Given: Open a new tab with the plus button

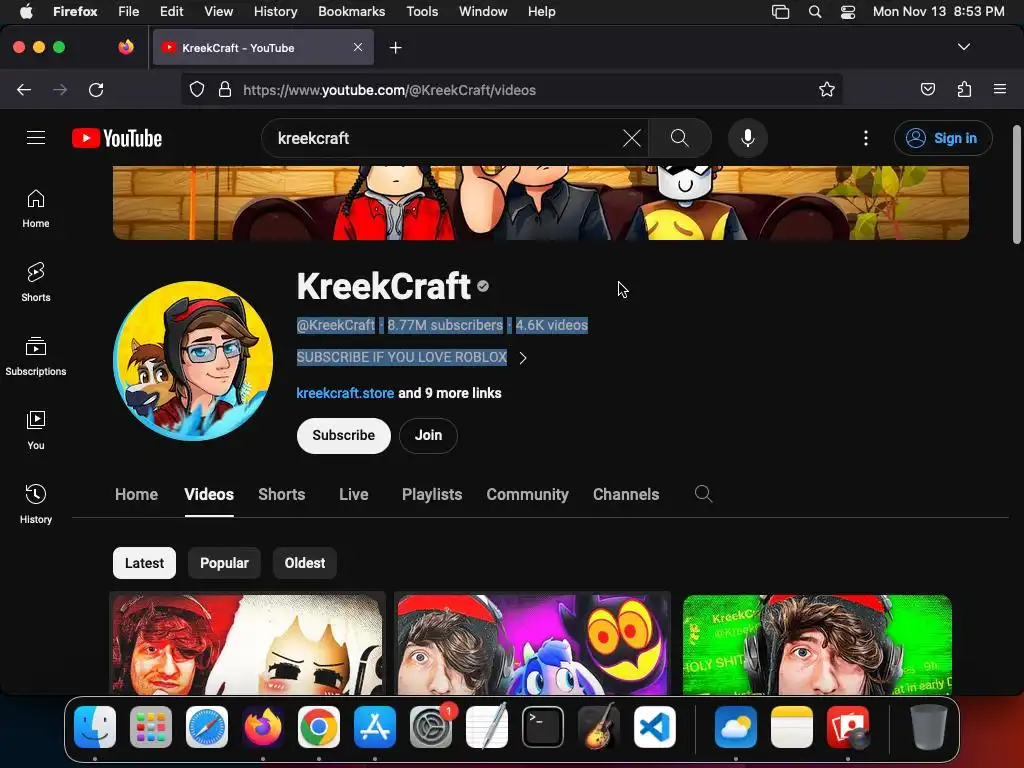Looking at the screenshot, I should coord(395,48).
